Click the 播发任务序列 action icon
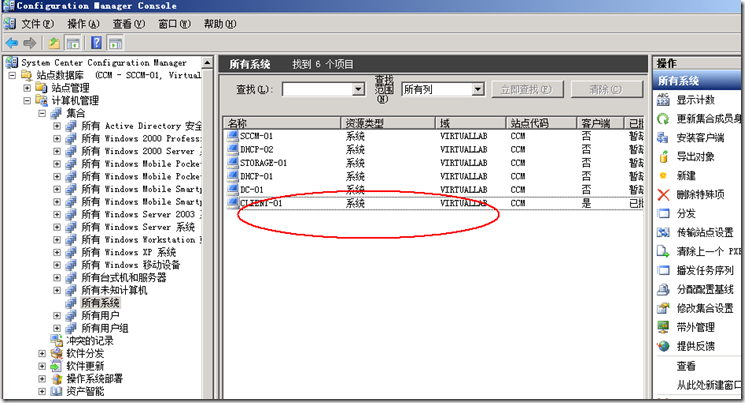 [663, 270]
